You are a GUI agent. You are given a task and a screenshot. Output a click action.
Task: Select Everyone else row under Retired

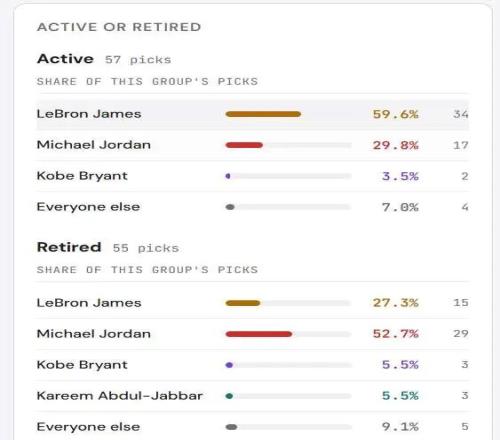[253, 427]
